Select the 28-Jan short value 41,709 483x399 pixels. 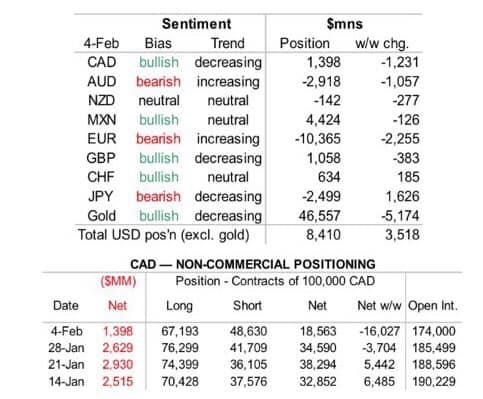pyautogui.click(x=248, y=348)
